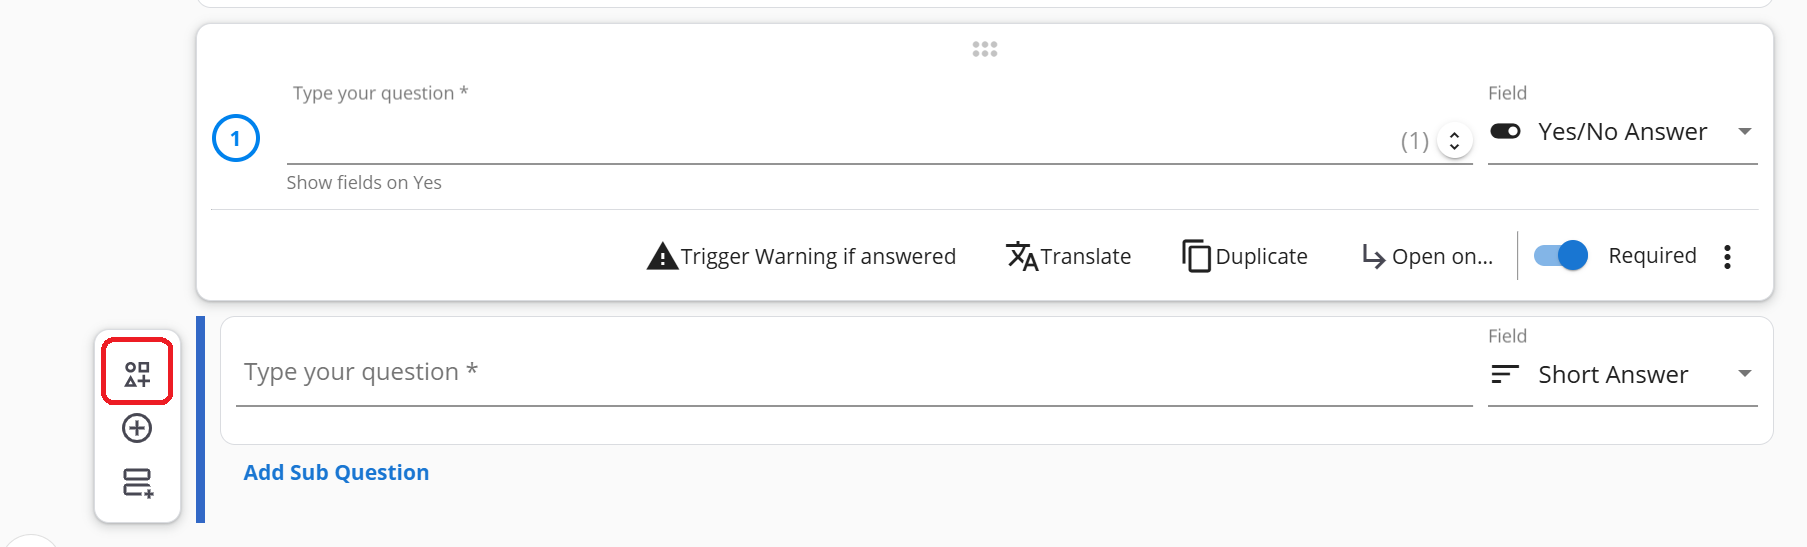Click the Open on... option
The width and height of the screenshot is (1807, 547).
[1442, 257]
